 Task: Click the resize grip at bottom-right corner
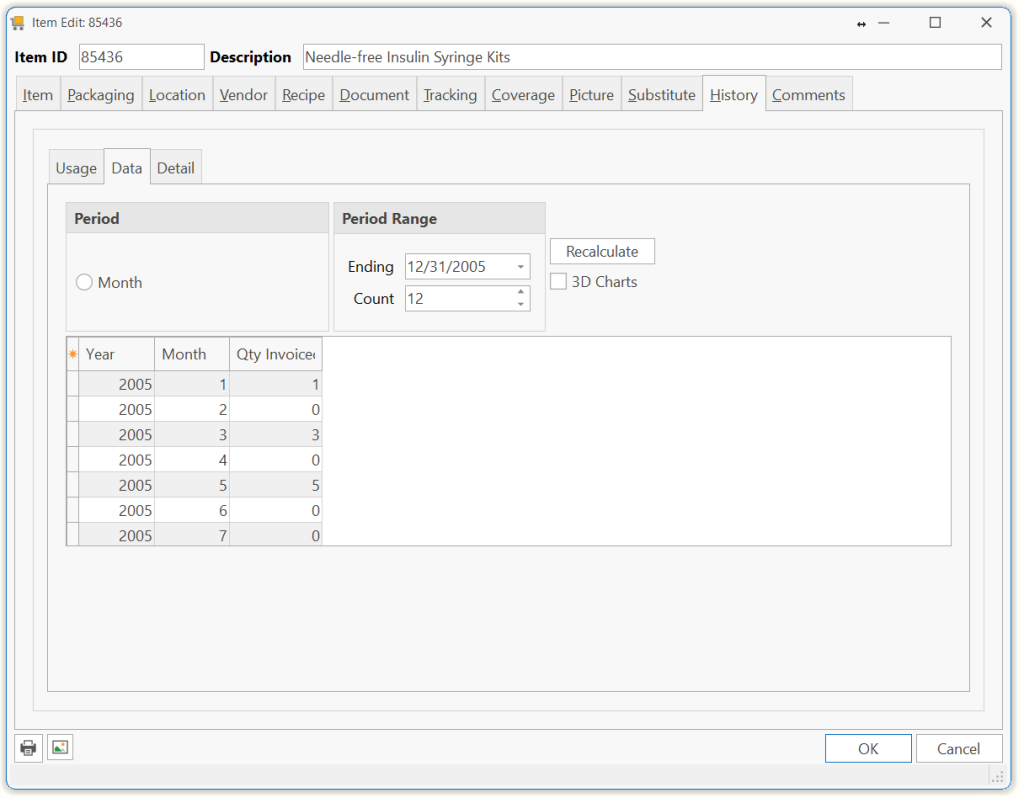tap(997, 777)
